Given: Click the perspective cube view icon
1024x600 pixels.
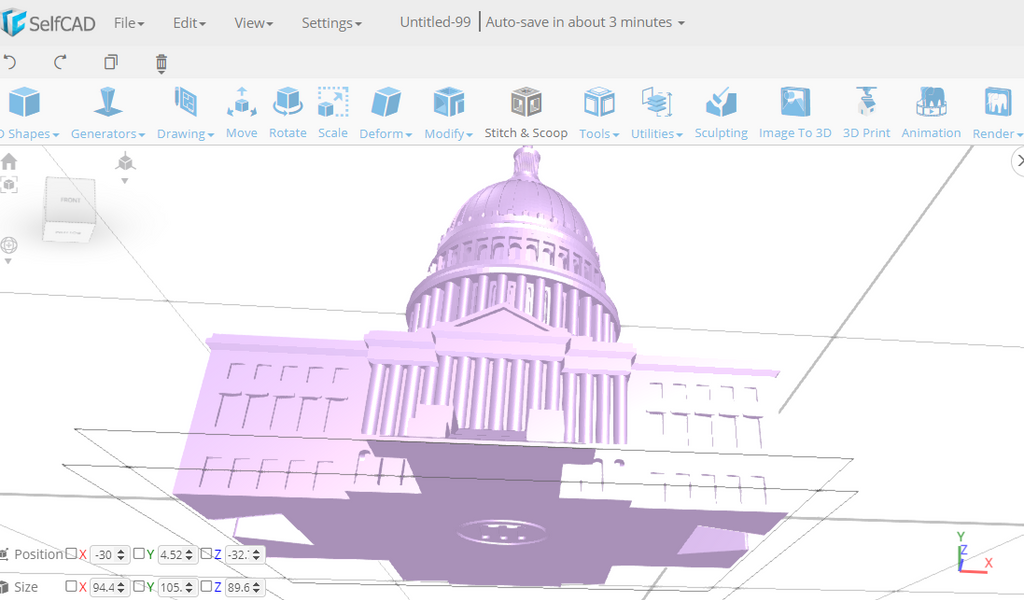Looking at the screenshot, I should (125, 161).
